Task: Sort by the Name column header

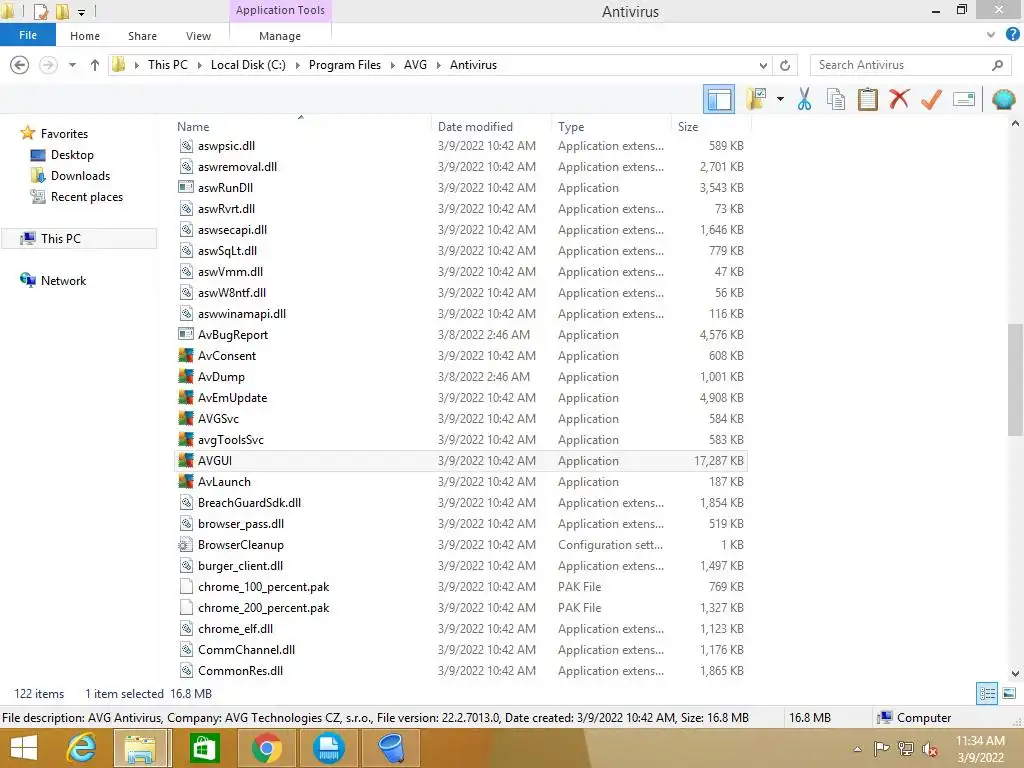Action: click(193, 127)
